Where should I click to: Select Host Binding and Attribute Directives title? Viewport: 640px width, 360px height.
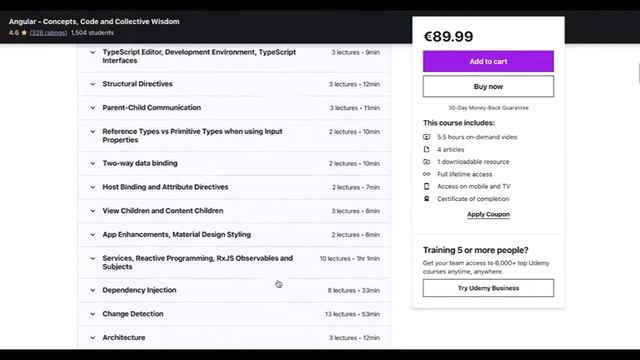(x=165, y=187)
